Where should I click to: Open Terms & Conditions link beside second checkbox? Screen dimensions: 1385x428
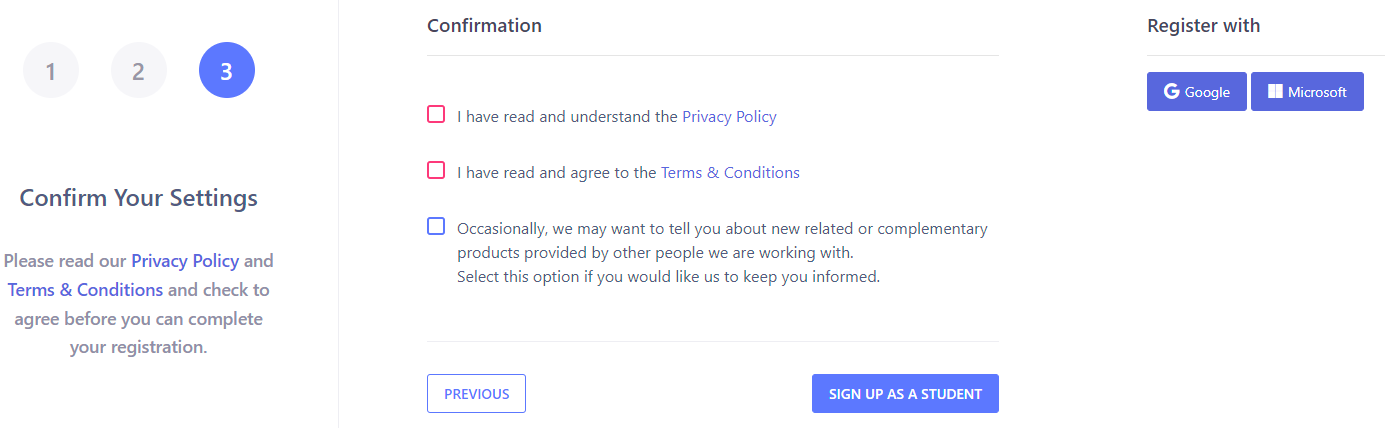click(730, 172)
